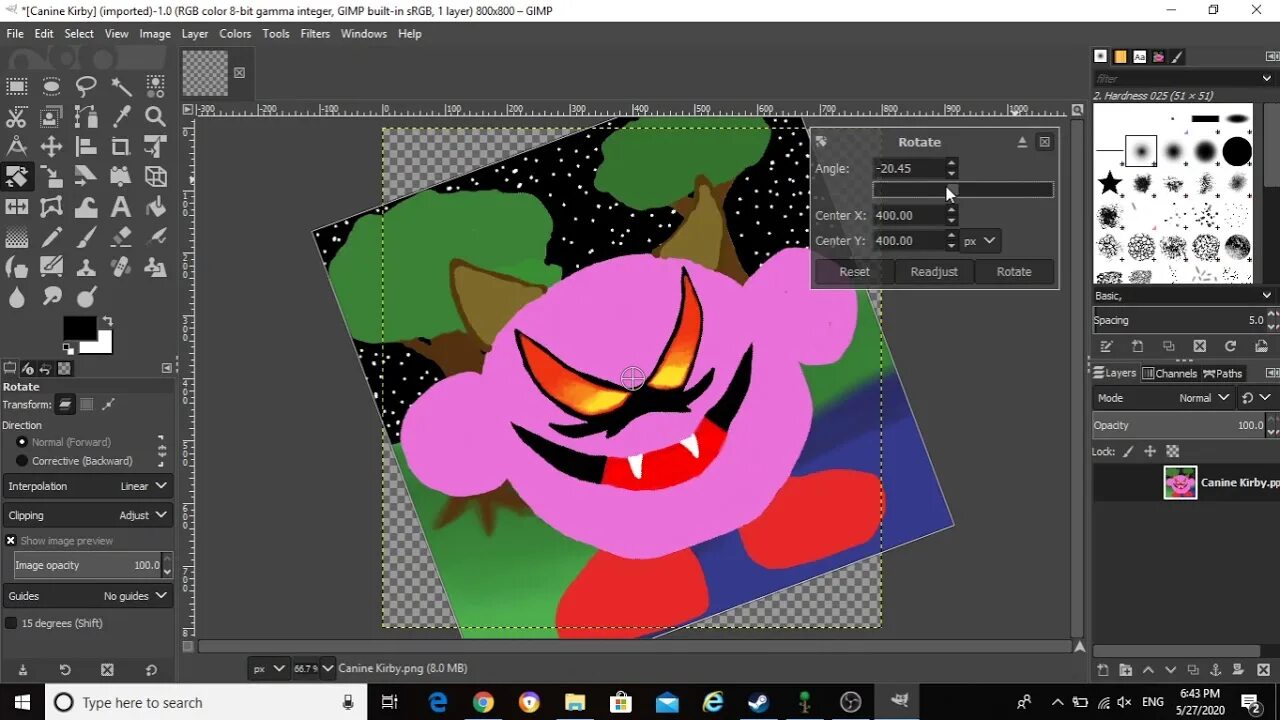
Task: Select the Ellipse Select tool
Action: (x=51, y=86)
